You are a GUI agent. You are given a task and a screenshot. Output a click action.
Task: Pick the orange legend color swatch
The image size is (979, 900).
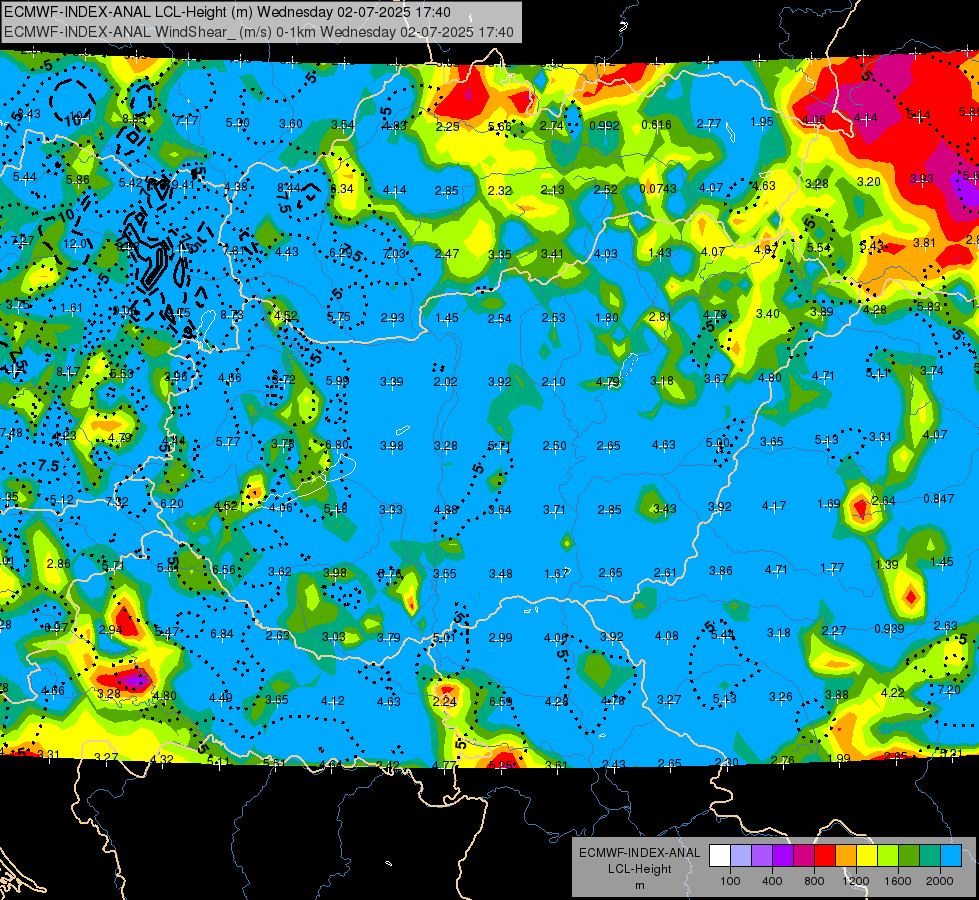[x=845, y=856]
